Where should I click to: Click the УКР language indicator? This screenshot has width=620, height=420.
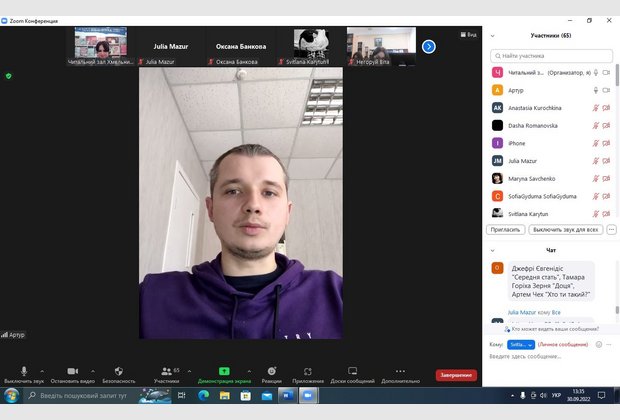click(x=556, y=395)
